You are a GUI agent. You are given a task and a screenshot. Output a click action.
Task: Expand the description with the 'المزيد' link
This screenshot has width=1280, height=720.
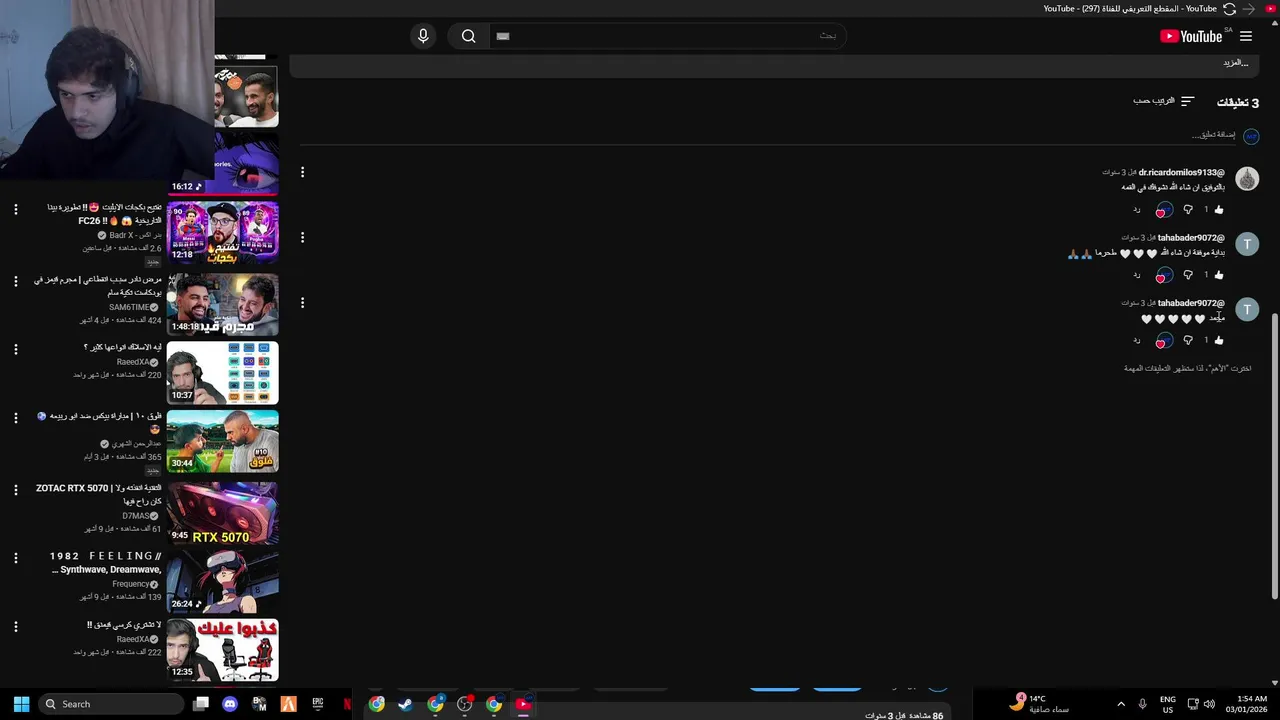click(1236, 62)
